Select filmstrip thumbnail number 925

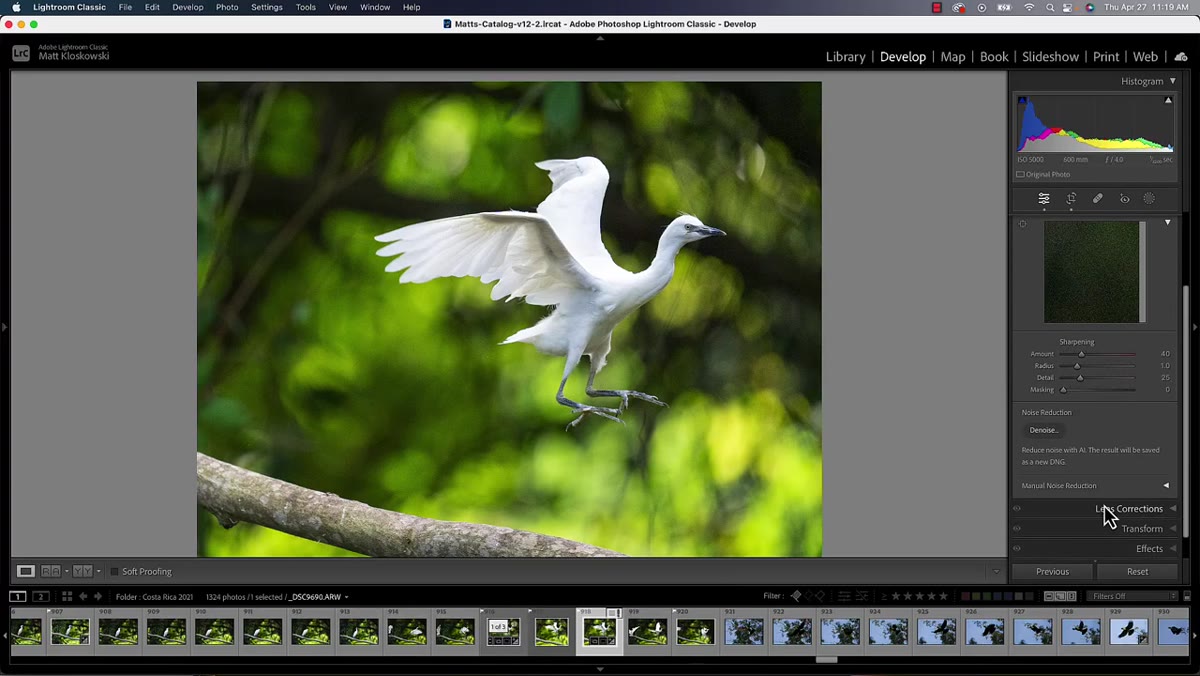tap(936, 631)
